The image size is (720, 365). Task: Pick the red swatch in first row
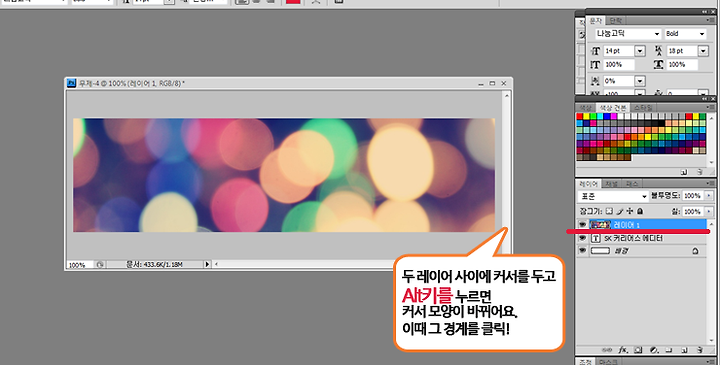tap(579, 116)
